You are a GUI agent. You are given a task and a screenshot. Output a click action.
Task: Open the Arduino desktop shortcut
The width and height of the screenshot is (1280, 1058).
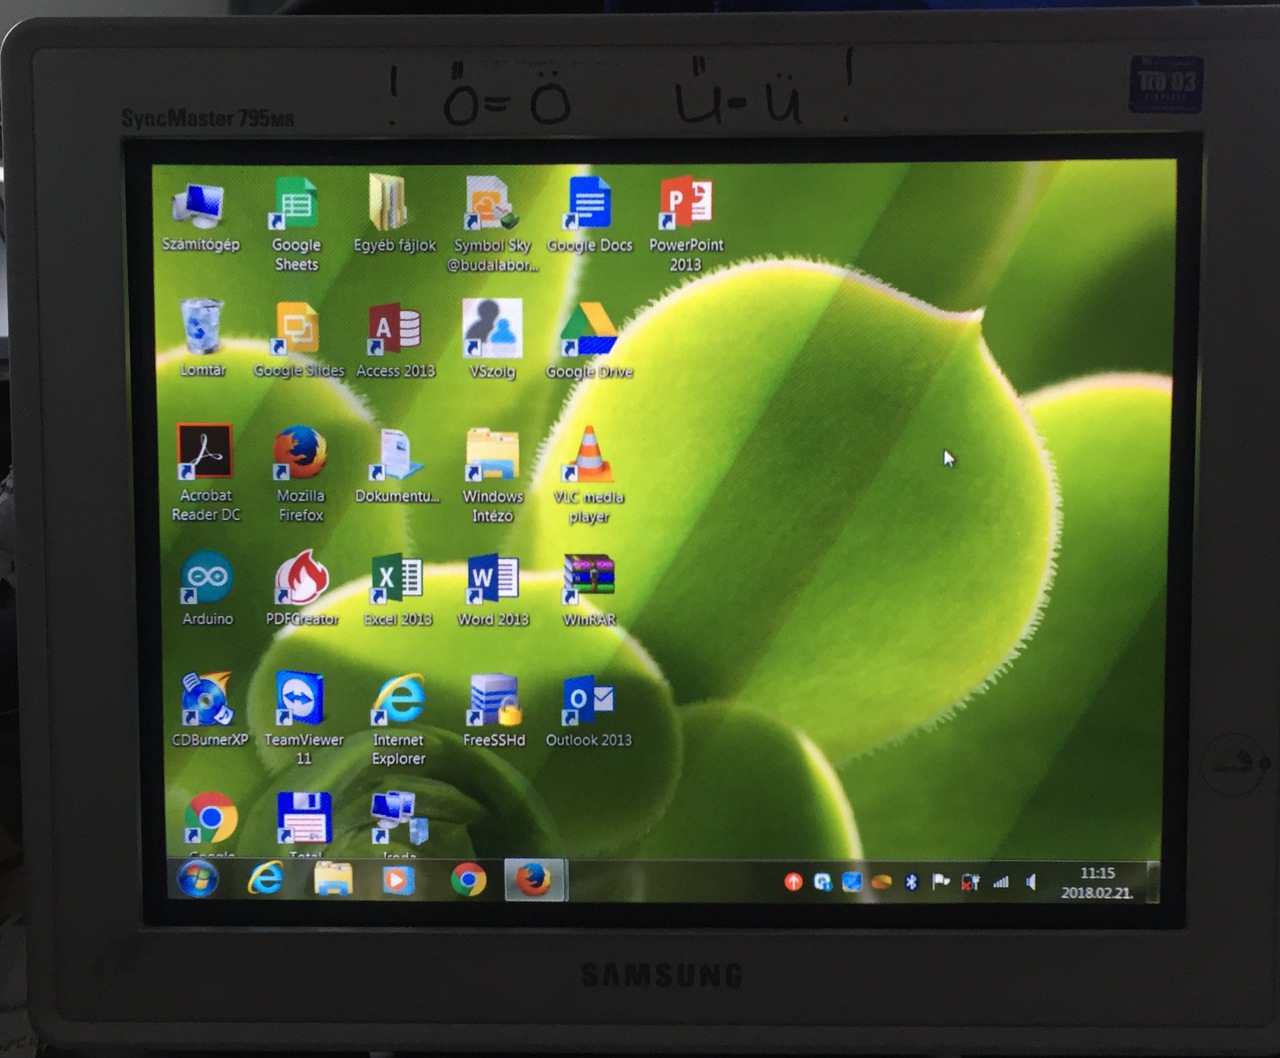click(207, 589)
